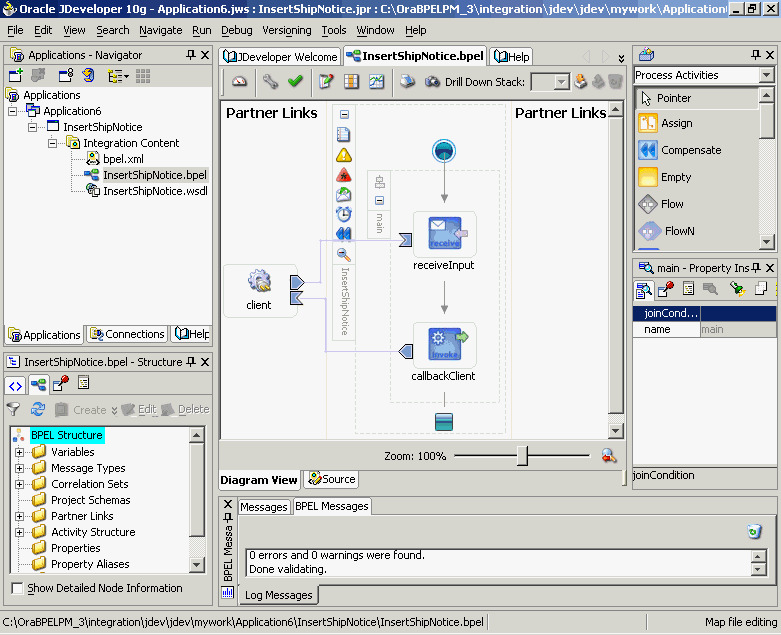Open the Connections navigator tab
781x635 pixels.
[x=128, y=334]
